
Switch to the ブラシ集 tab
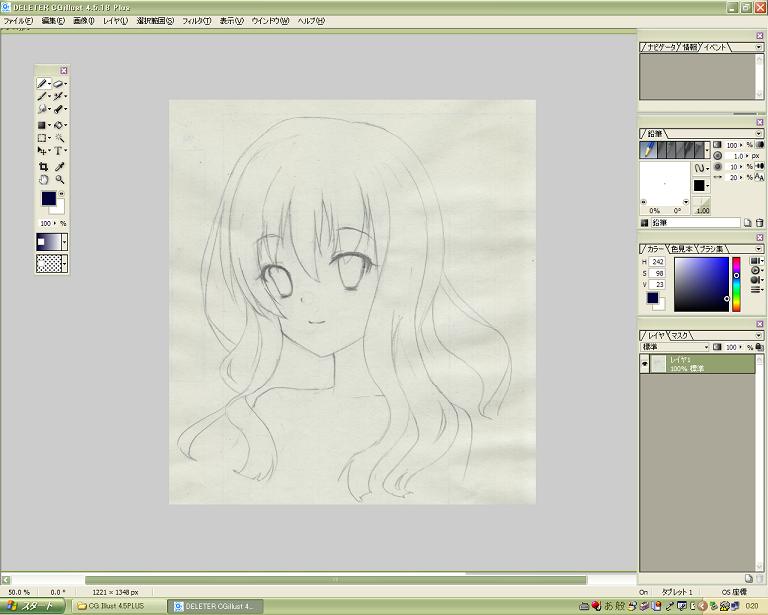pos(711,249)
